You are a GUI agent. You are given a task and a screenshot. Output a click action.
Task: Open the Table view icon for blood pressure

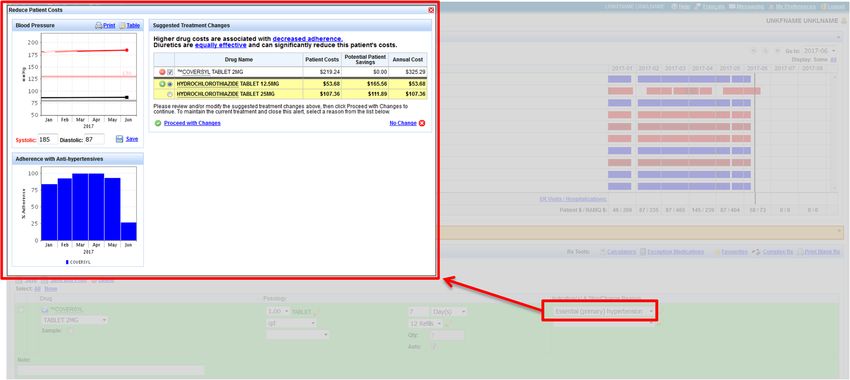123,25
